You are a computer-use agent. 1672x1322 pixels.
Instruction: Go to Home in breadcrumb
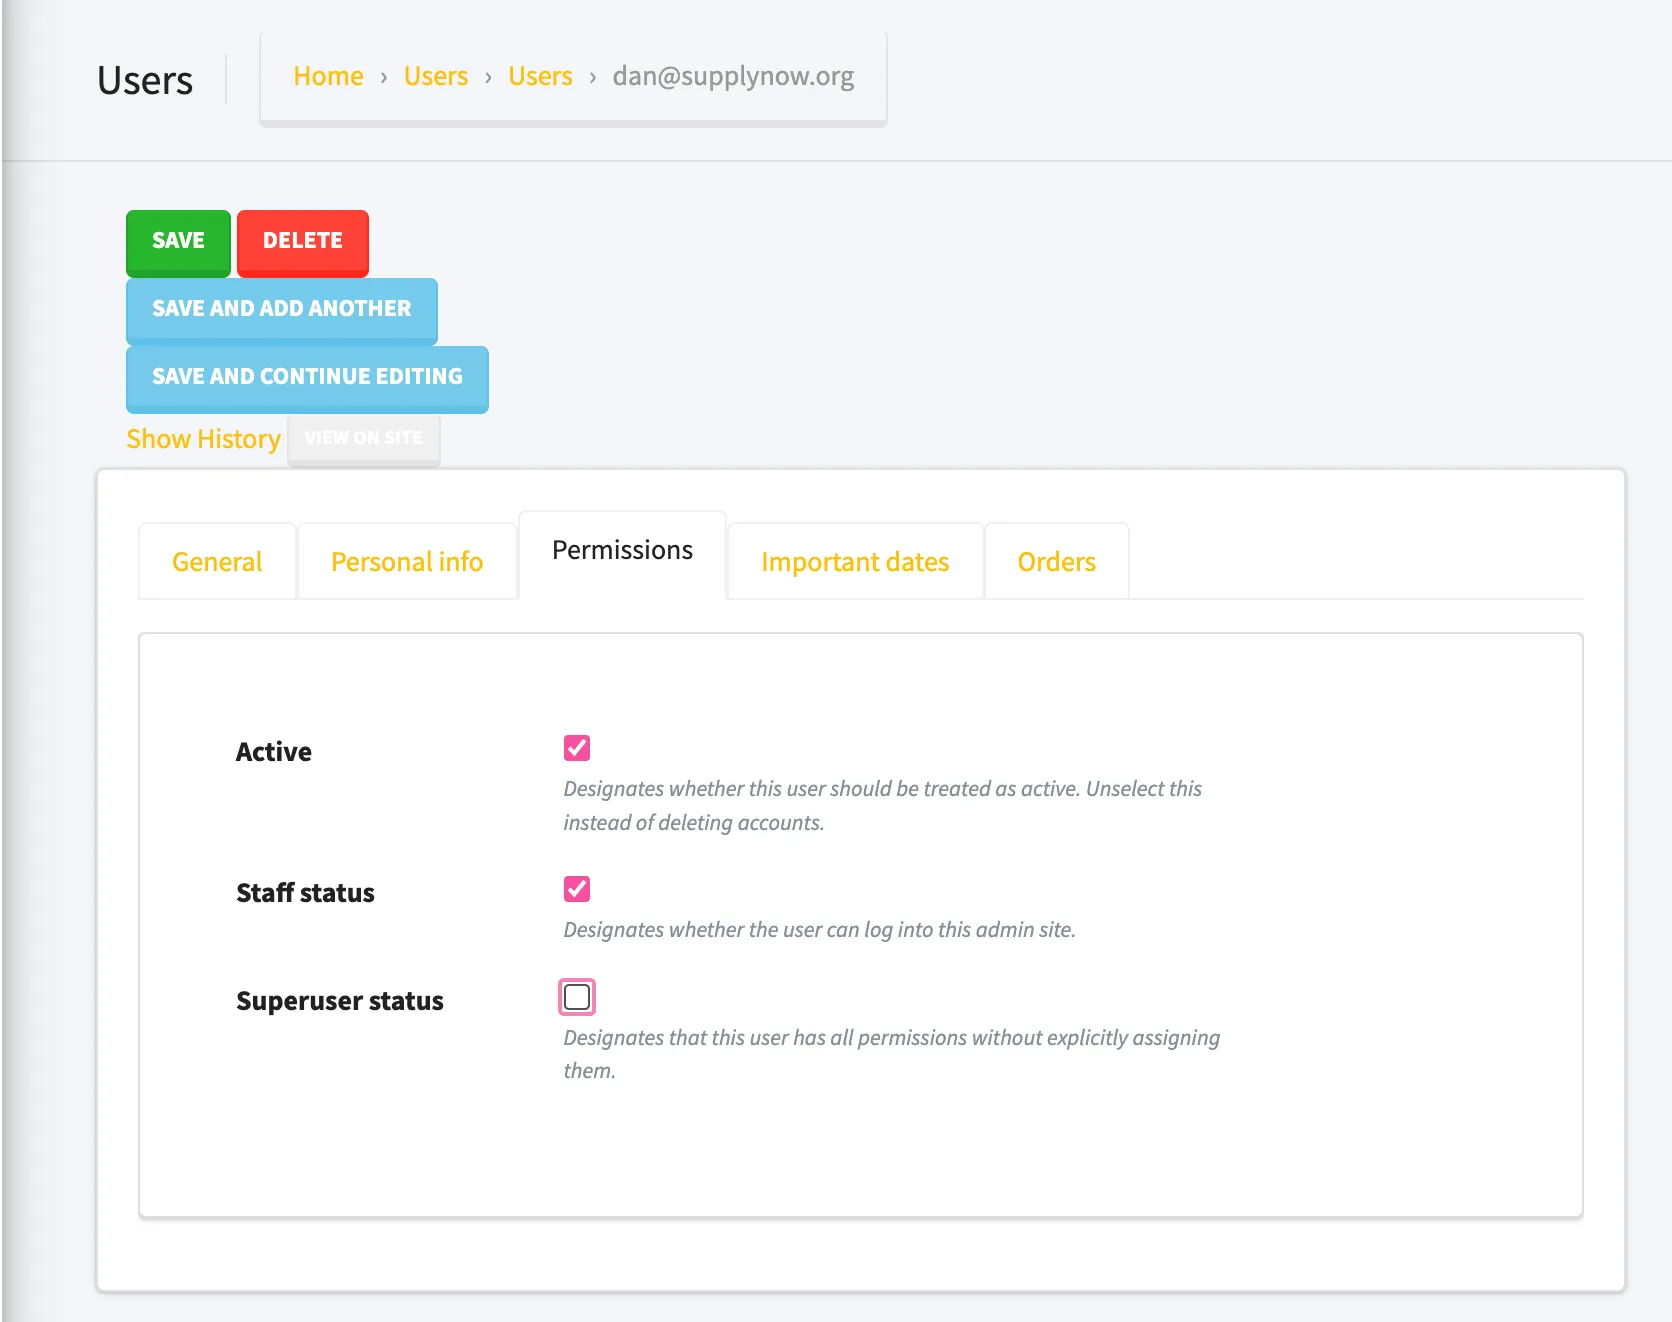click(328, 76)
